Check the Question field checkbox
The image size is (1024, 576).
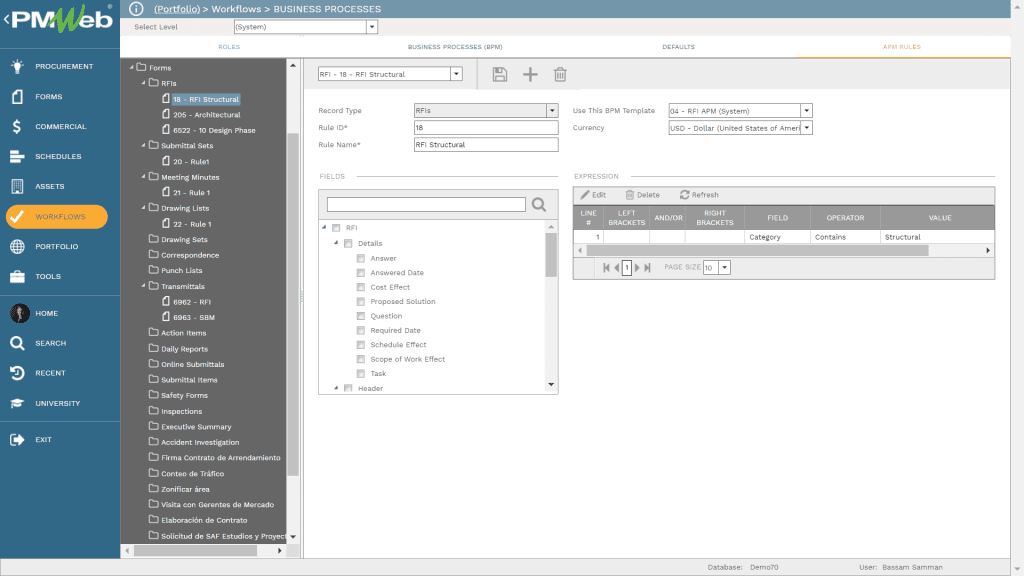(x=360, y=315)
